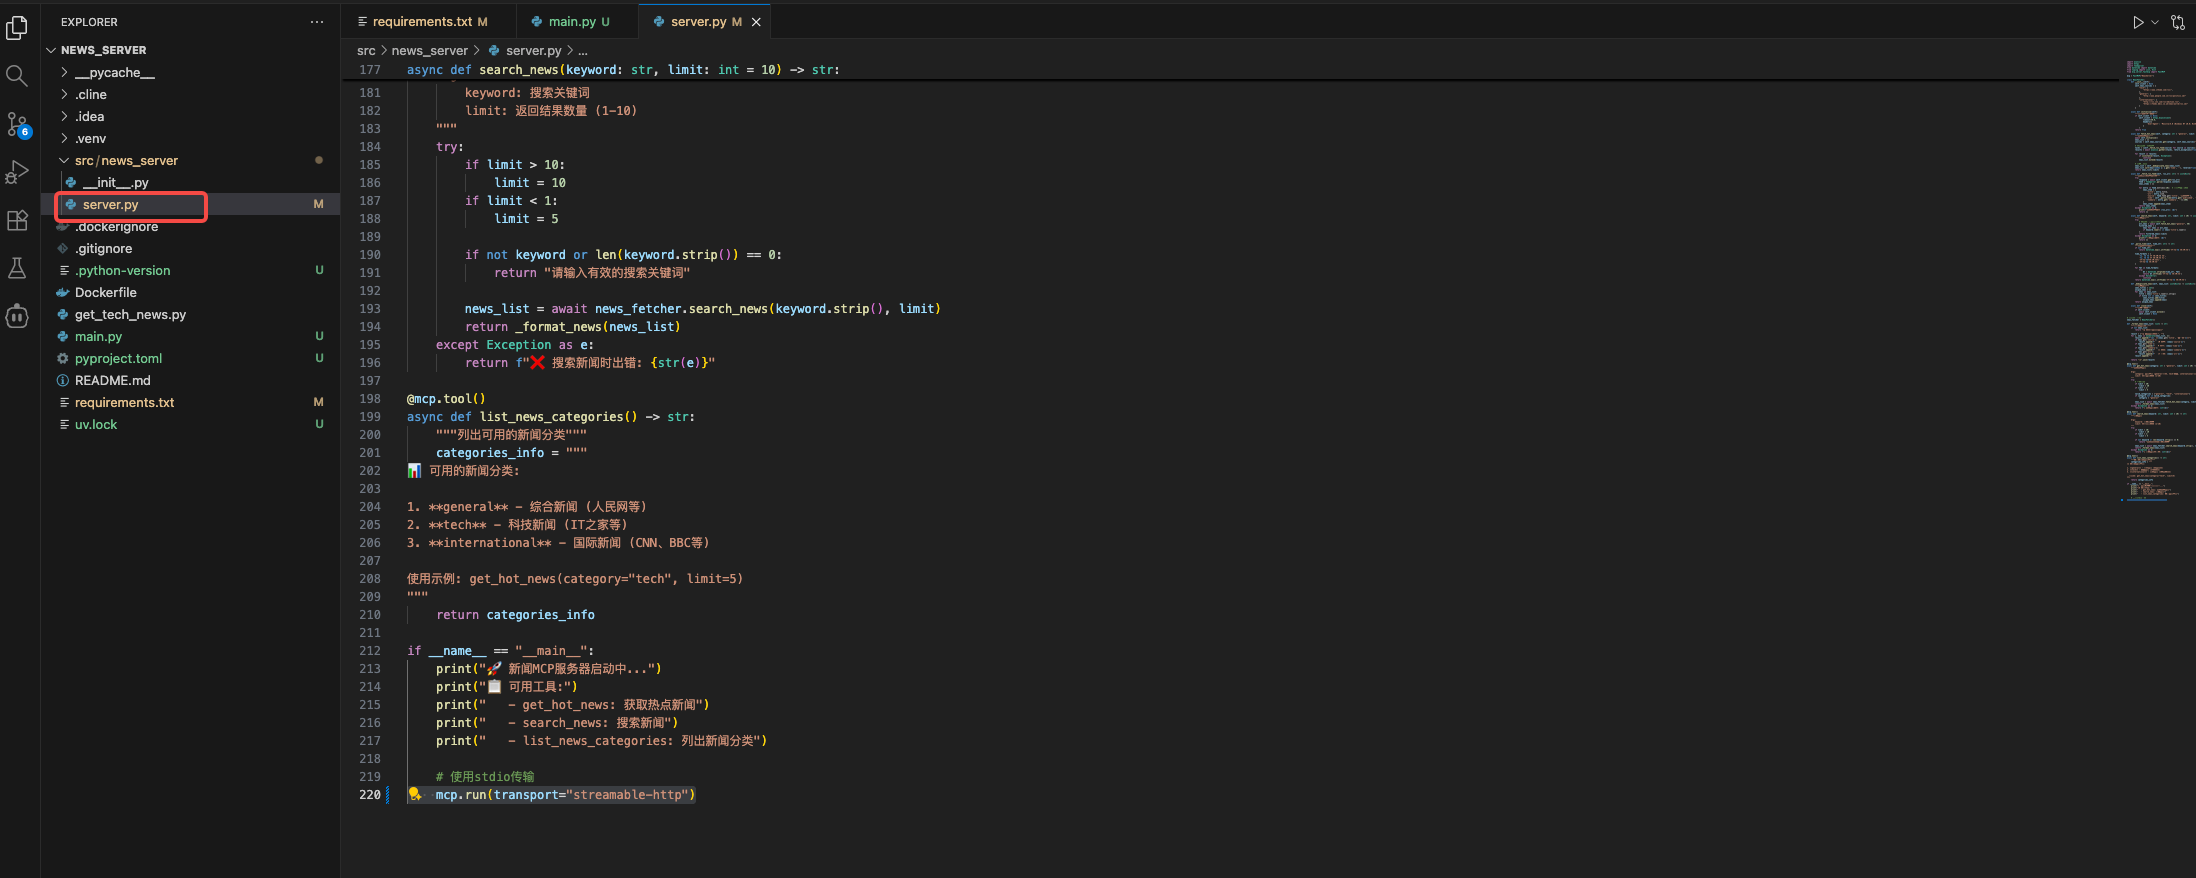The image size is (2196, 878).
Task: Click news_server breadcrumb segment
Action: tap(429, 50)
